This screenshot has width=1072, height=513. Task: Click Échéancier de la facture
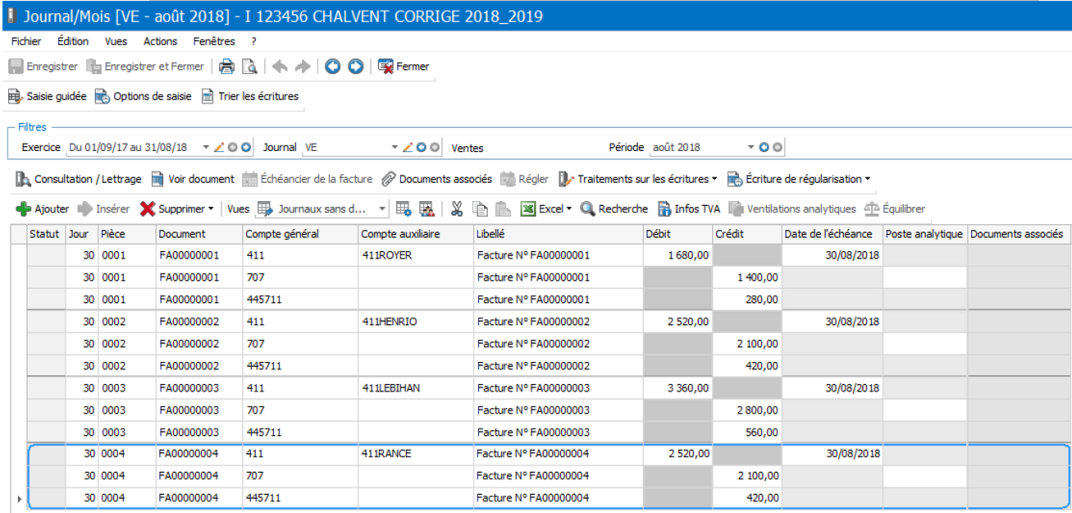click(x=308, y=179)
